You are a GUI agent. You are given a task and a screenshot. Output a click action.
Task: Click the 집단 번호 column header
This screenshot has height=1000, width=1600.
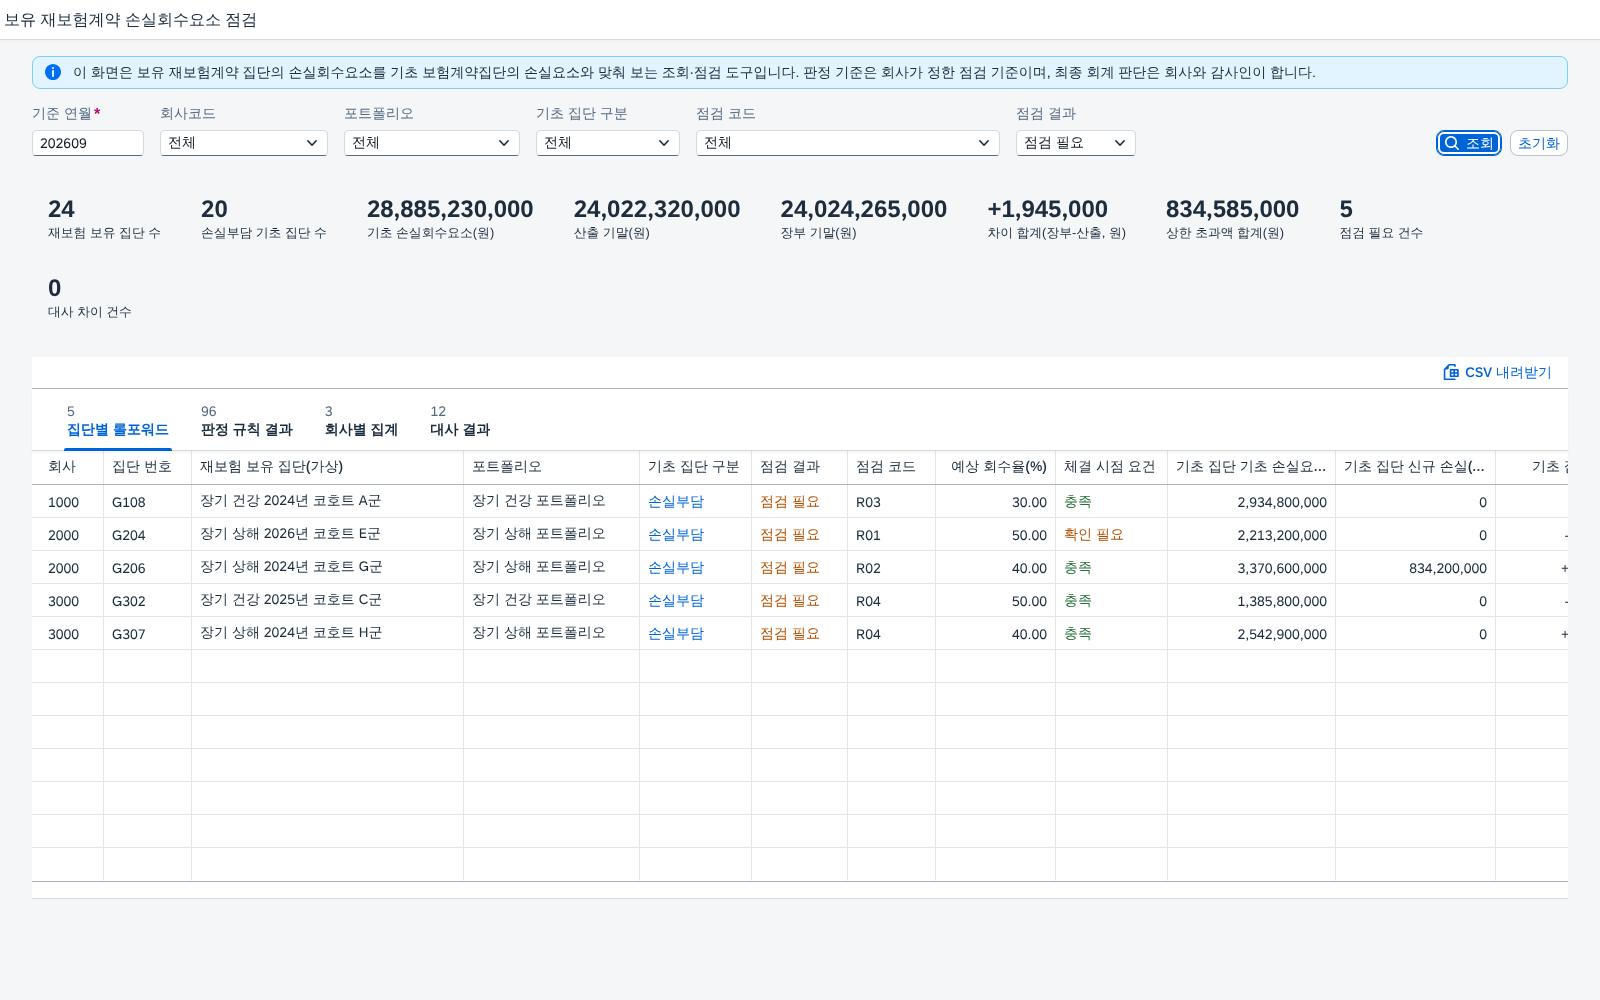[x=148, y=467]
